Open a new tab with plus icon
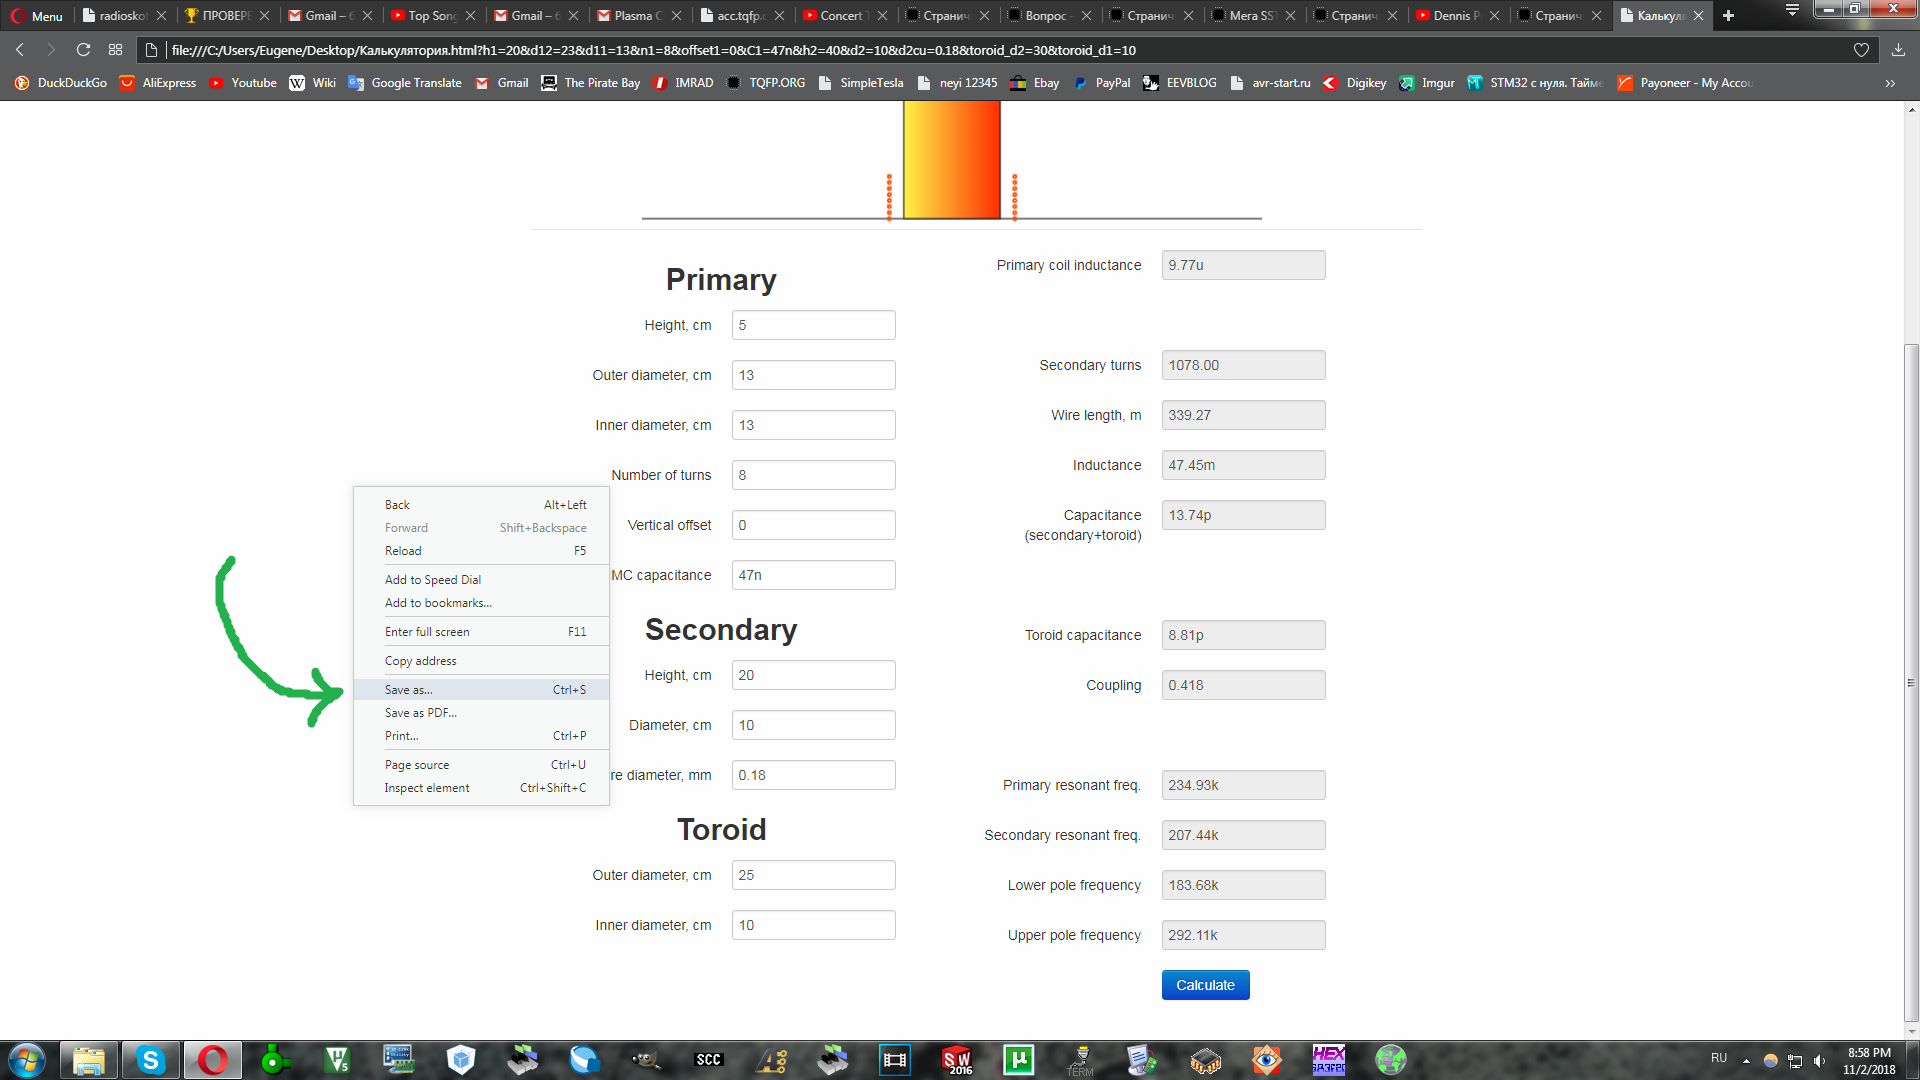The image size is (1920, 1080). click(x=1728, y=15)
